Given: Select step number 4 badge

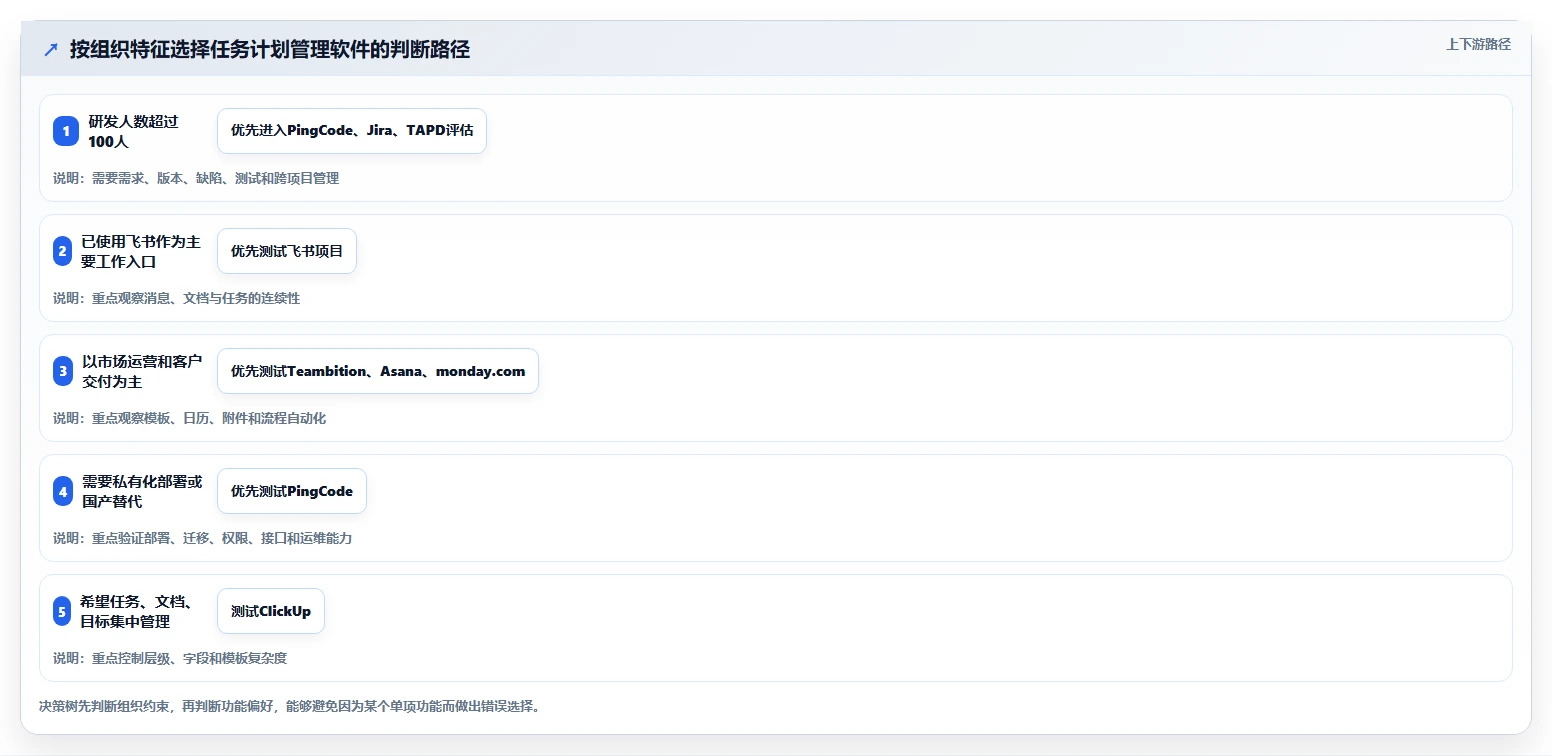Looking at the screenshot, I should pyautogui.click(x=63, y=491).
